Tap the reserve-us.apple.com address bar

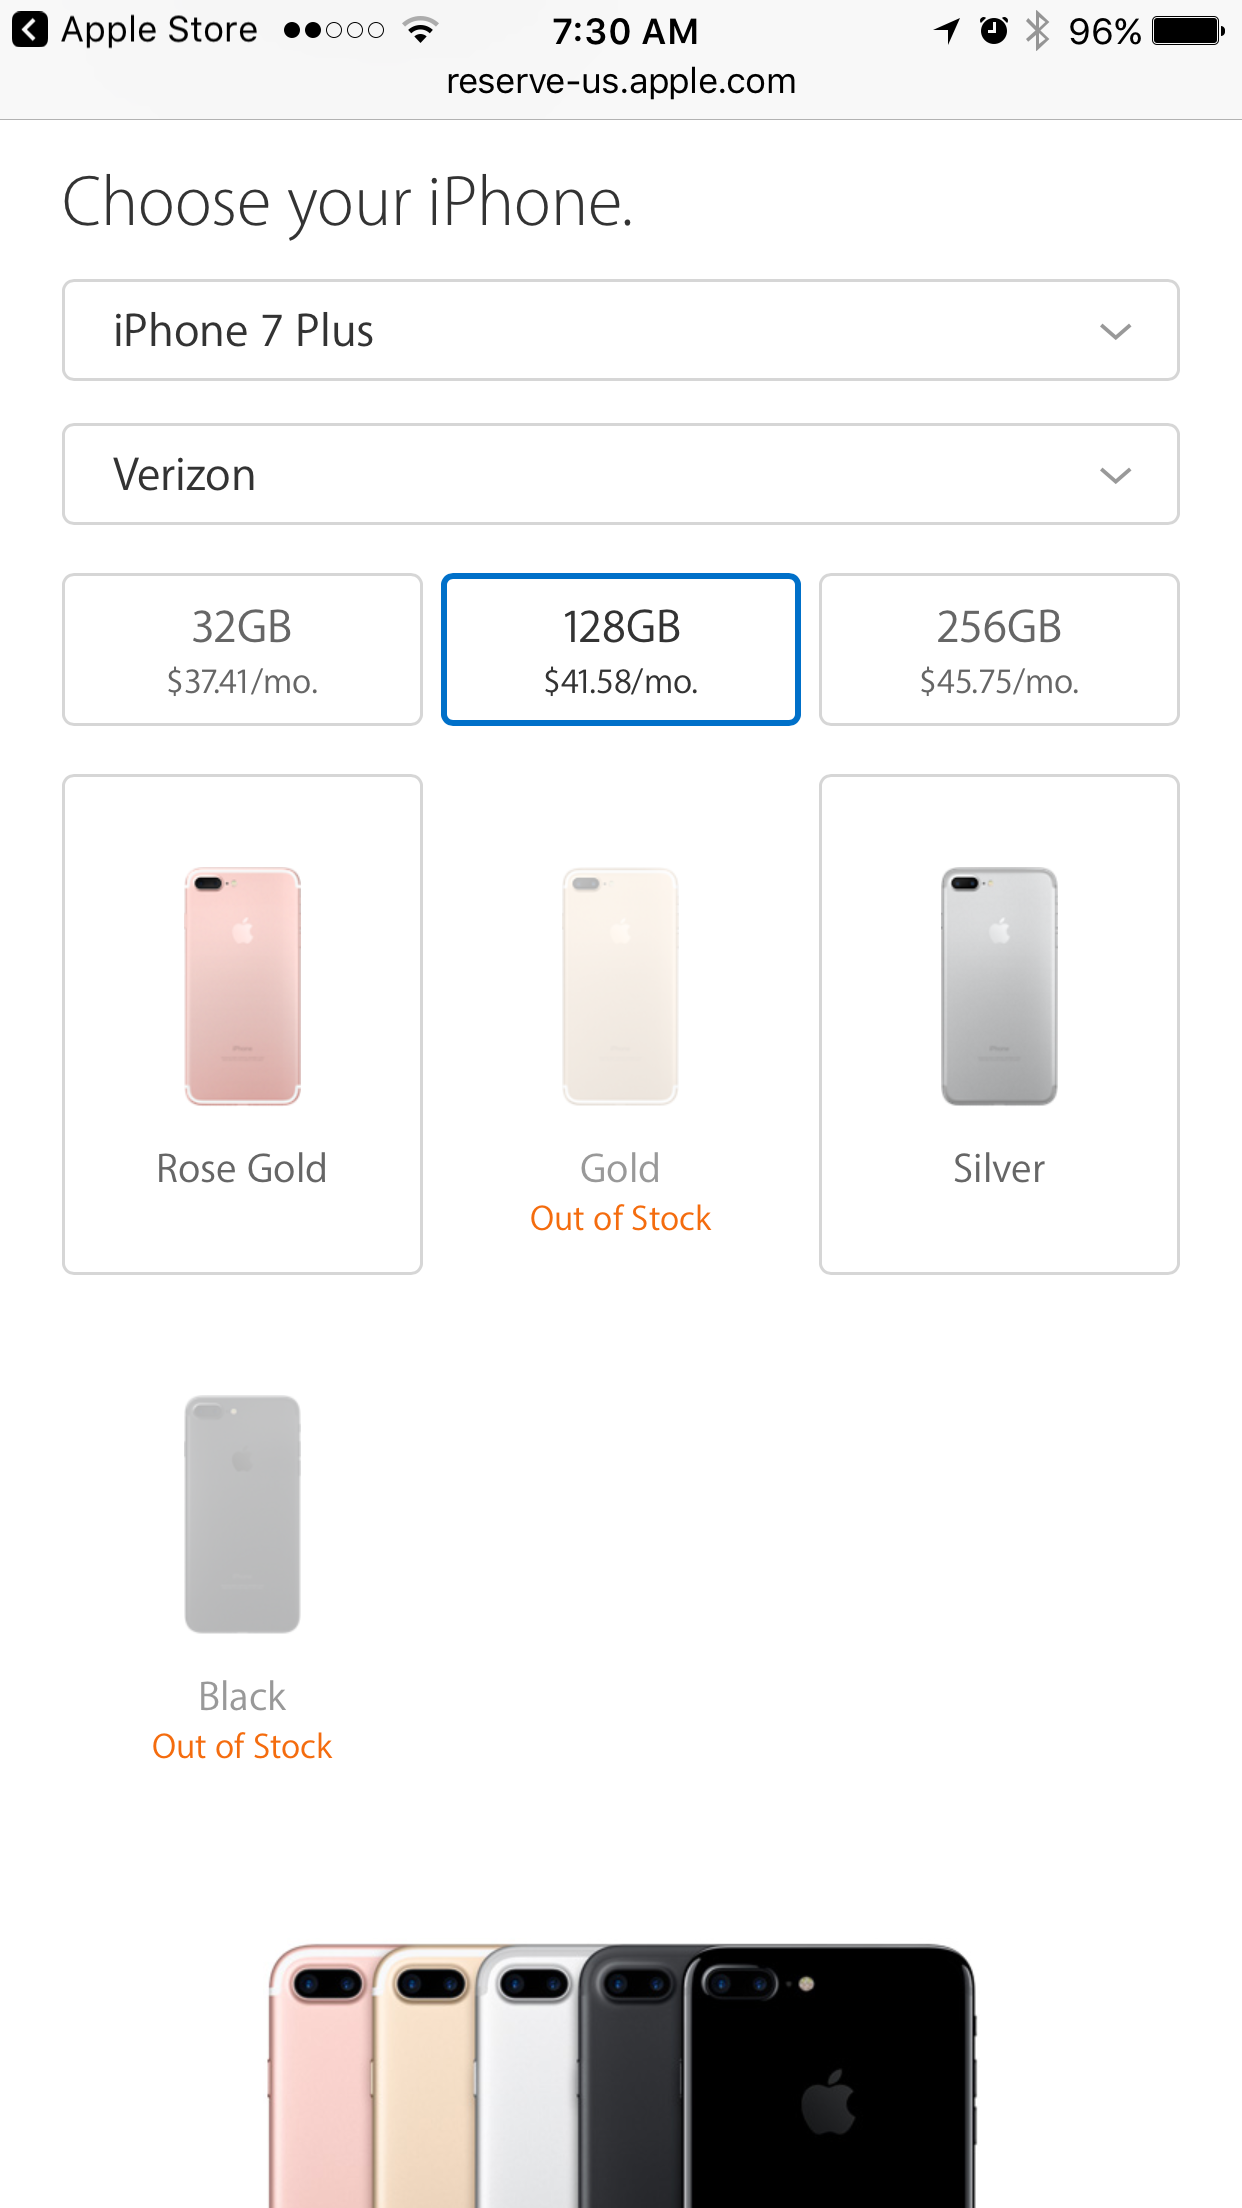click(621, 81)
